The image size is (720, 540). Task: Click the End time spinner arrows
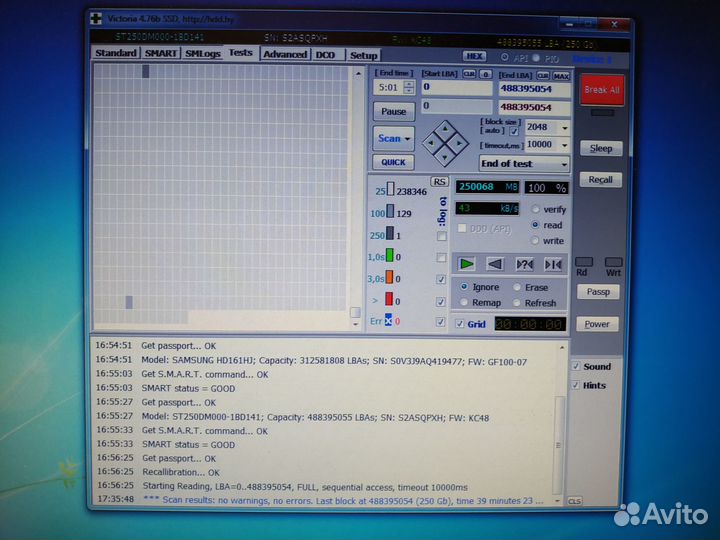[x=408, y=87]
